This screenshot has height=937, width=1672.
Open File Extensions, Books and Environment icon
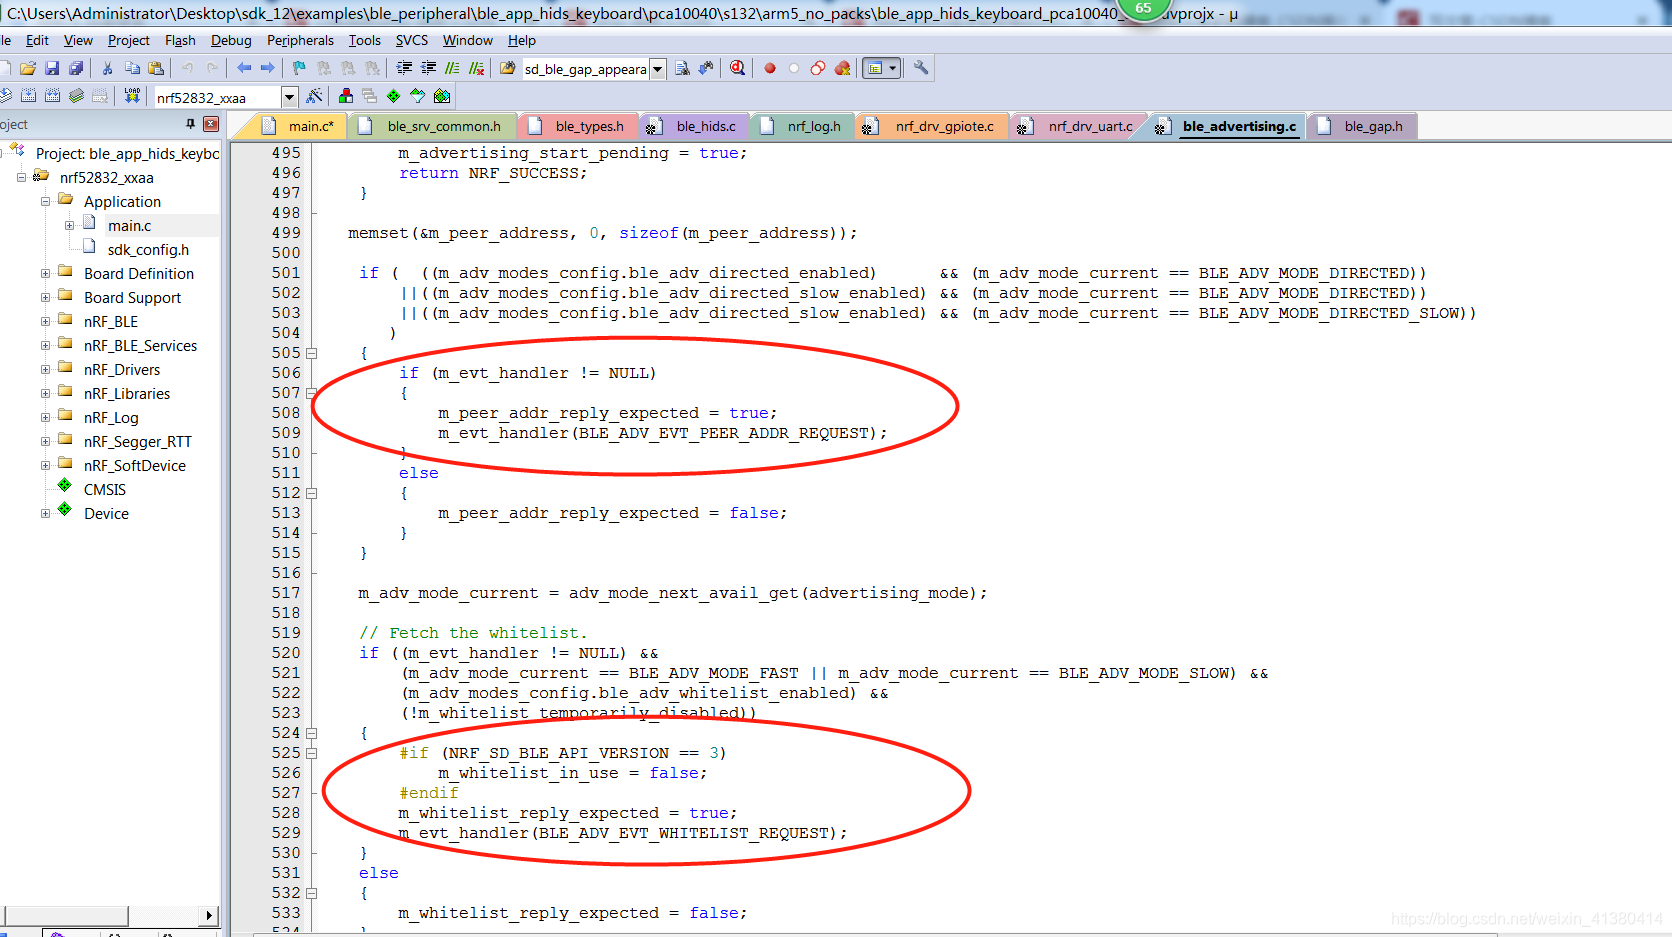click(x=346, y=96)
